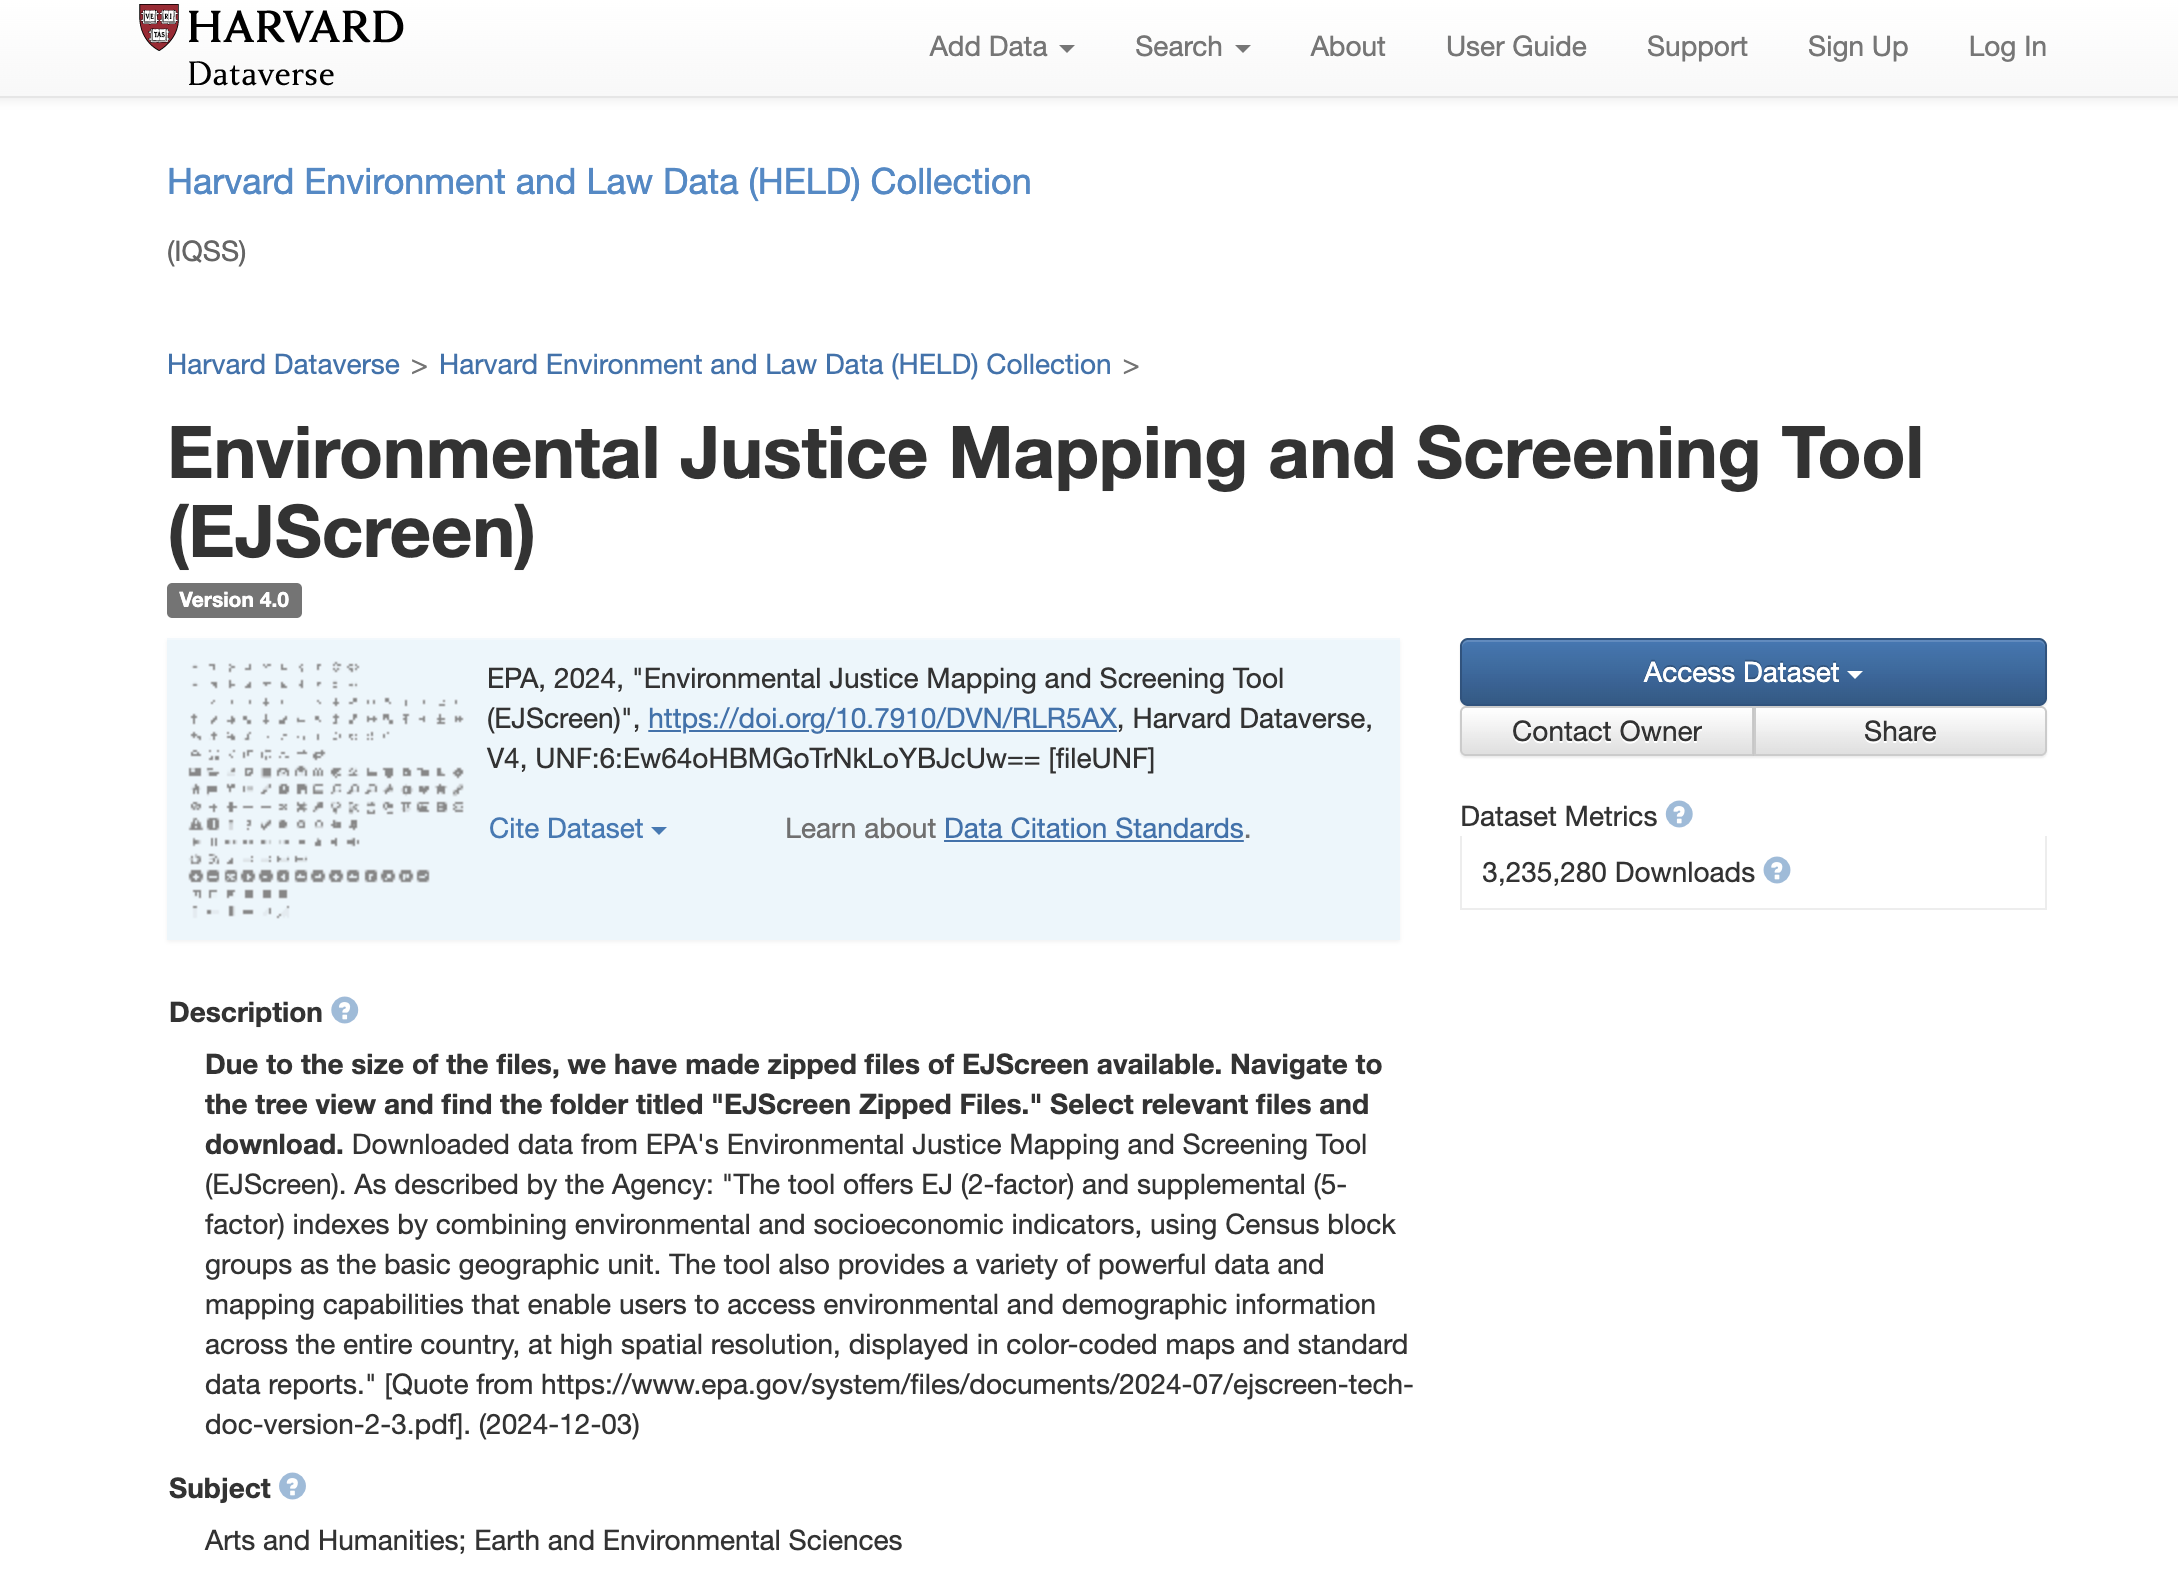Click the Subject help question mark
Image resolution: width=2178 pixels, height=1588 pixels.
(292, 1487)
